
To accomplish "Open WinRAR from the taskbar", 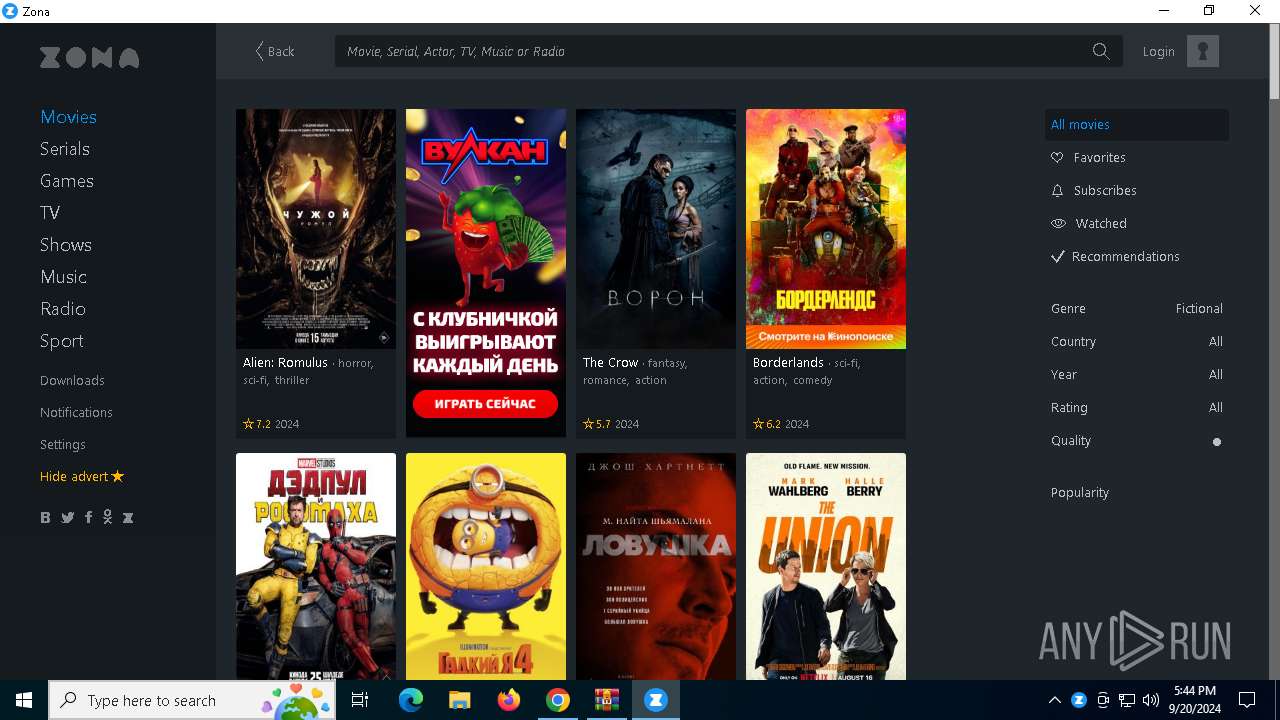I will [606, 700].
